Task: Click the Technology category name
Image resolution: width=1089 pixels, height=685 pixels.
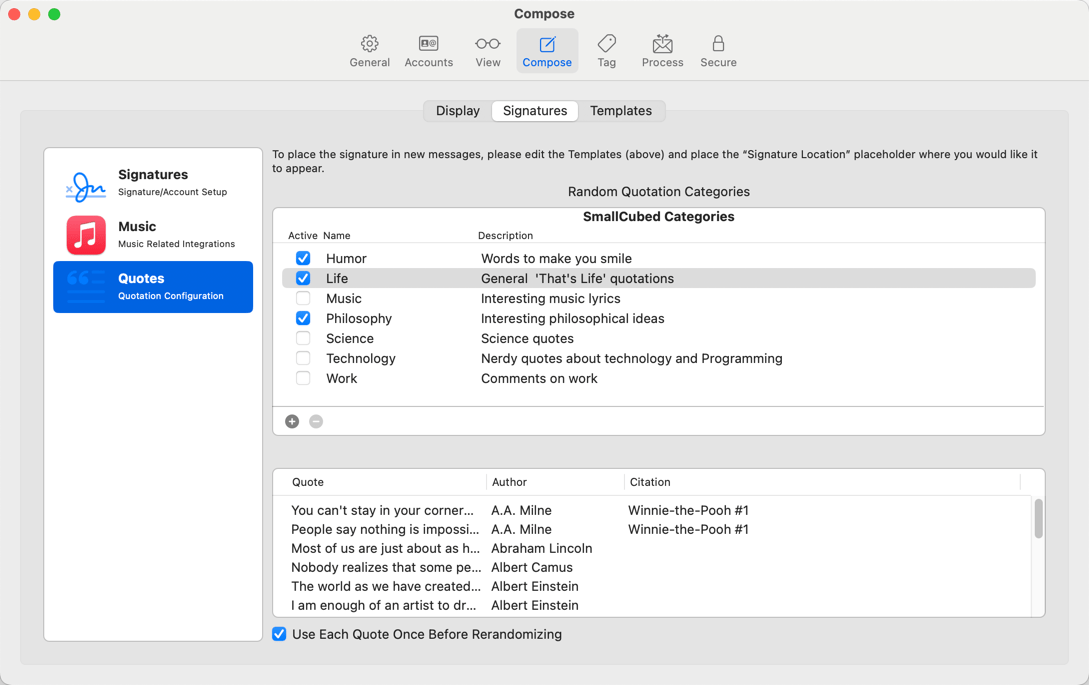Action: coord(360,358)
